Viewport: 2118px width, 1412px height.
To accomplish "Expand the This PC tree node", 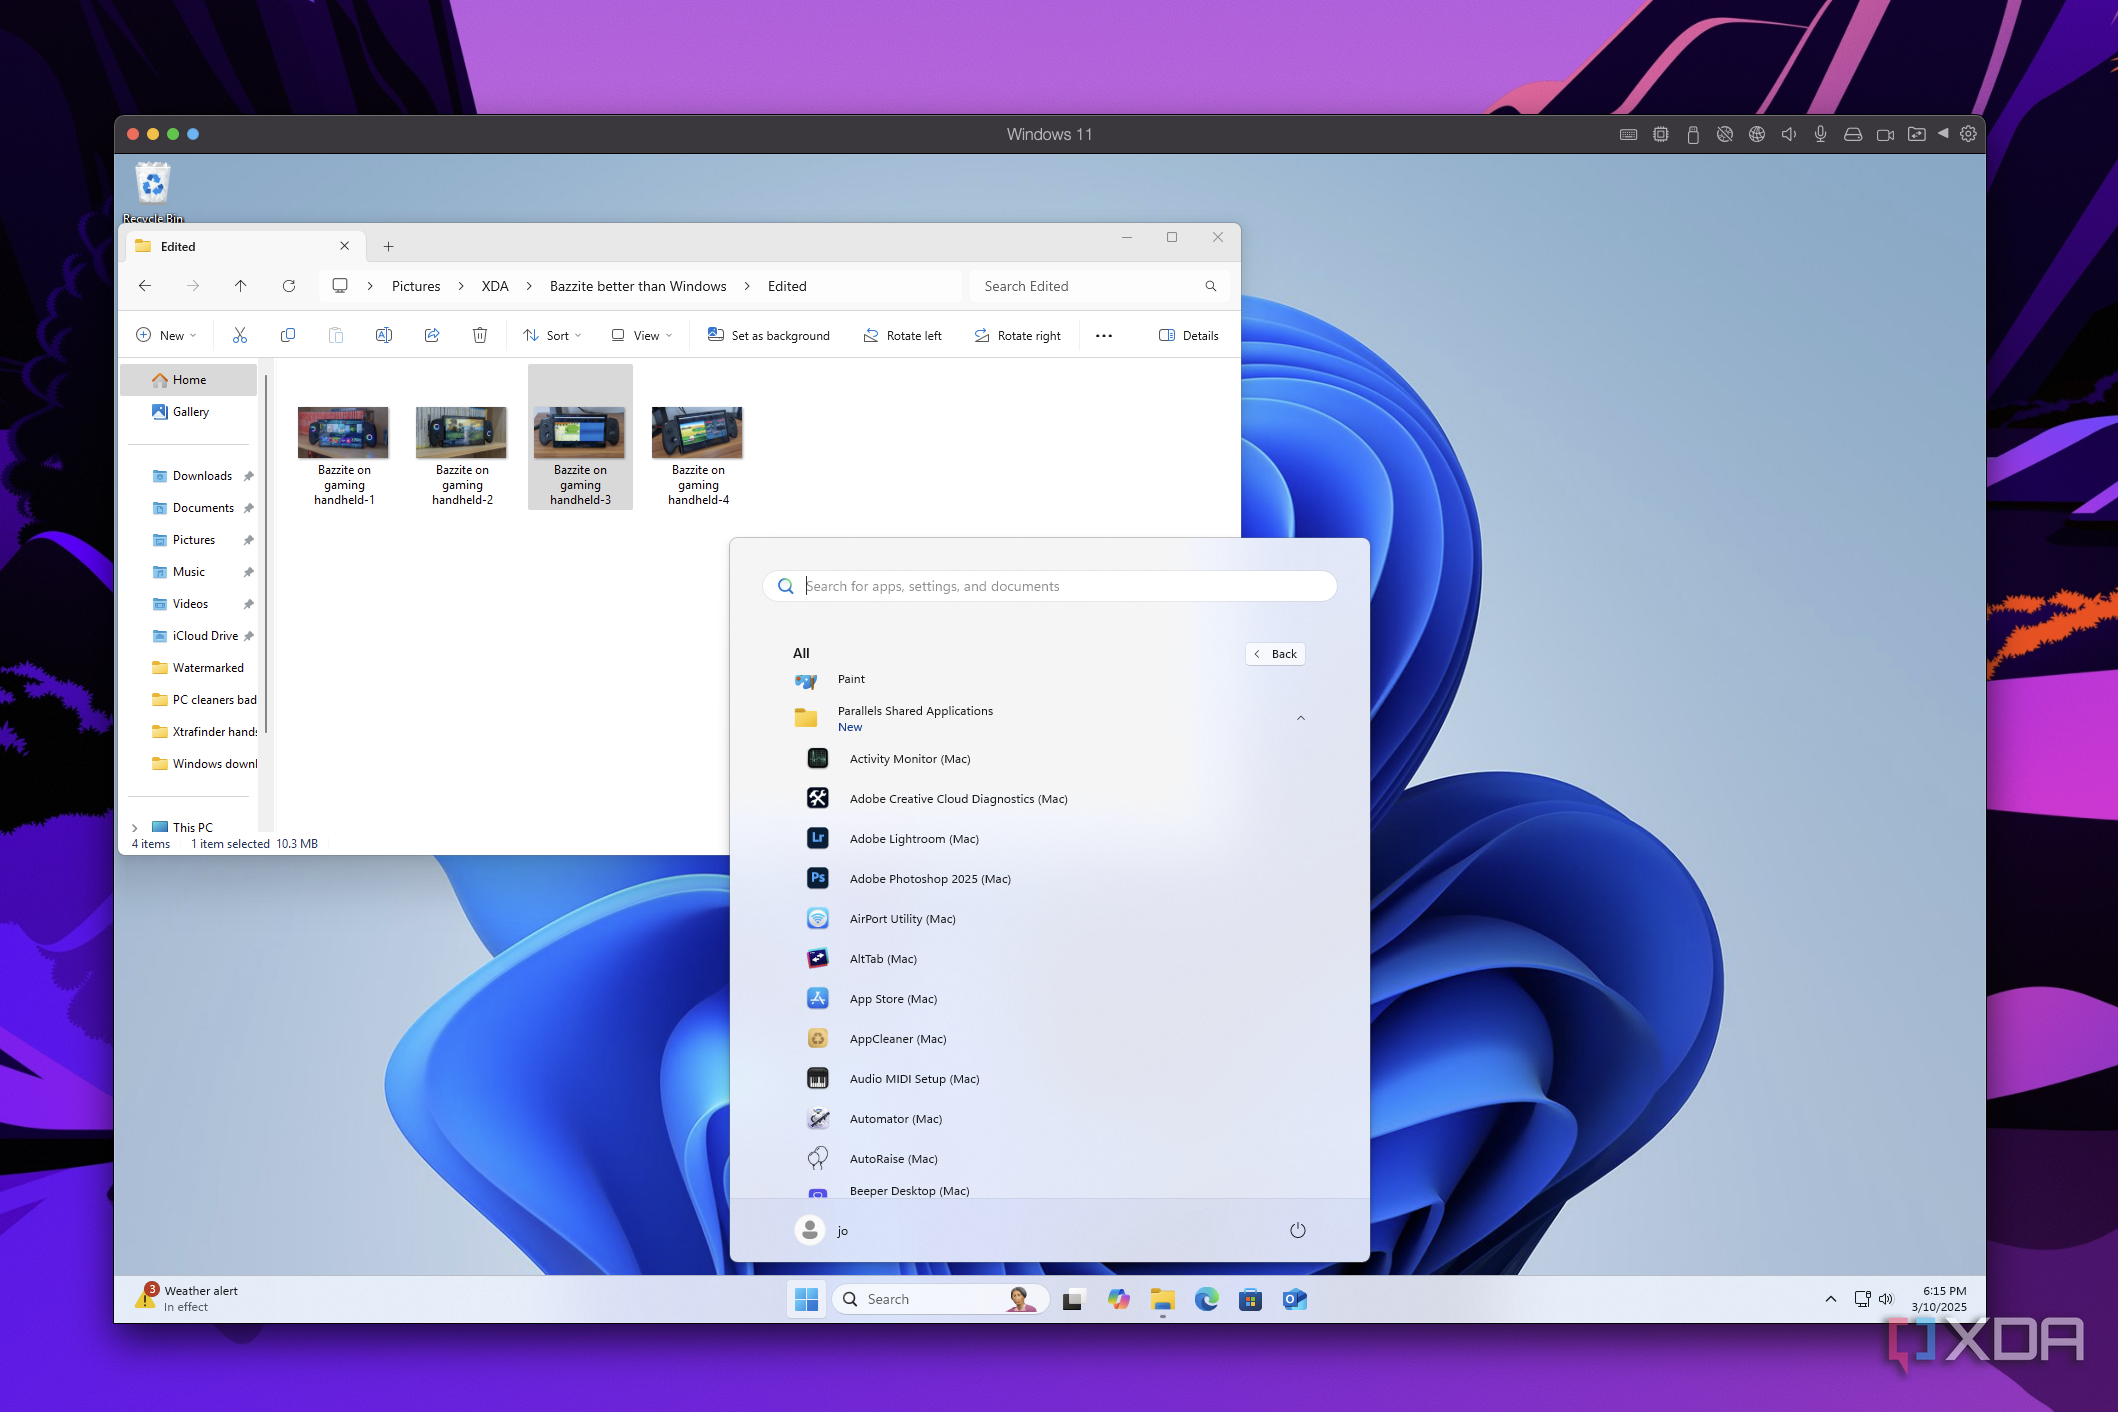I will pyautogui.click(x=135, y=828).
